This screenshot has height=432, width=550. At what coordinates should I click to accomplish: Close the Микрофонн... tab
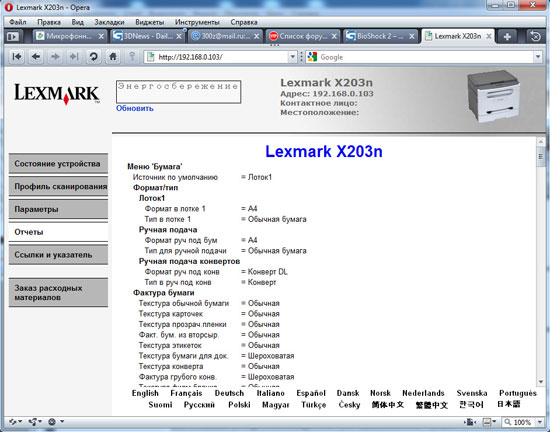(x=101, y=36)
